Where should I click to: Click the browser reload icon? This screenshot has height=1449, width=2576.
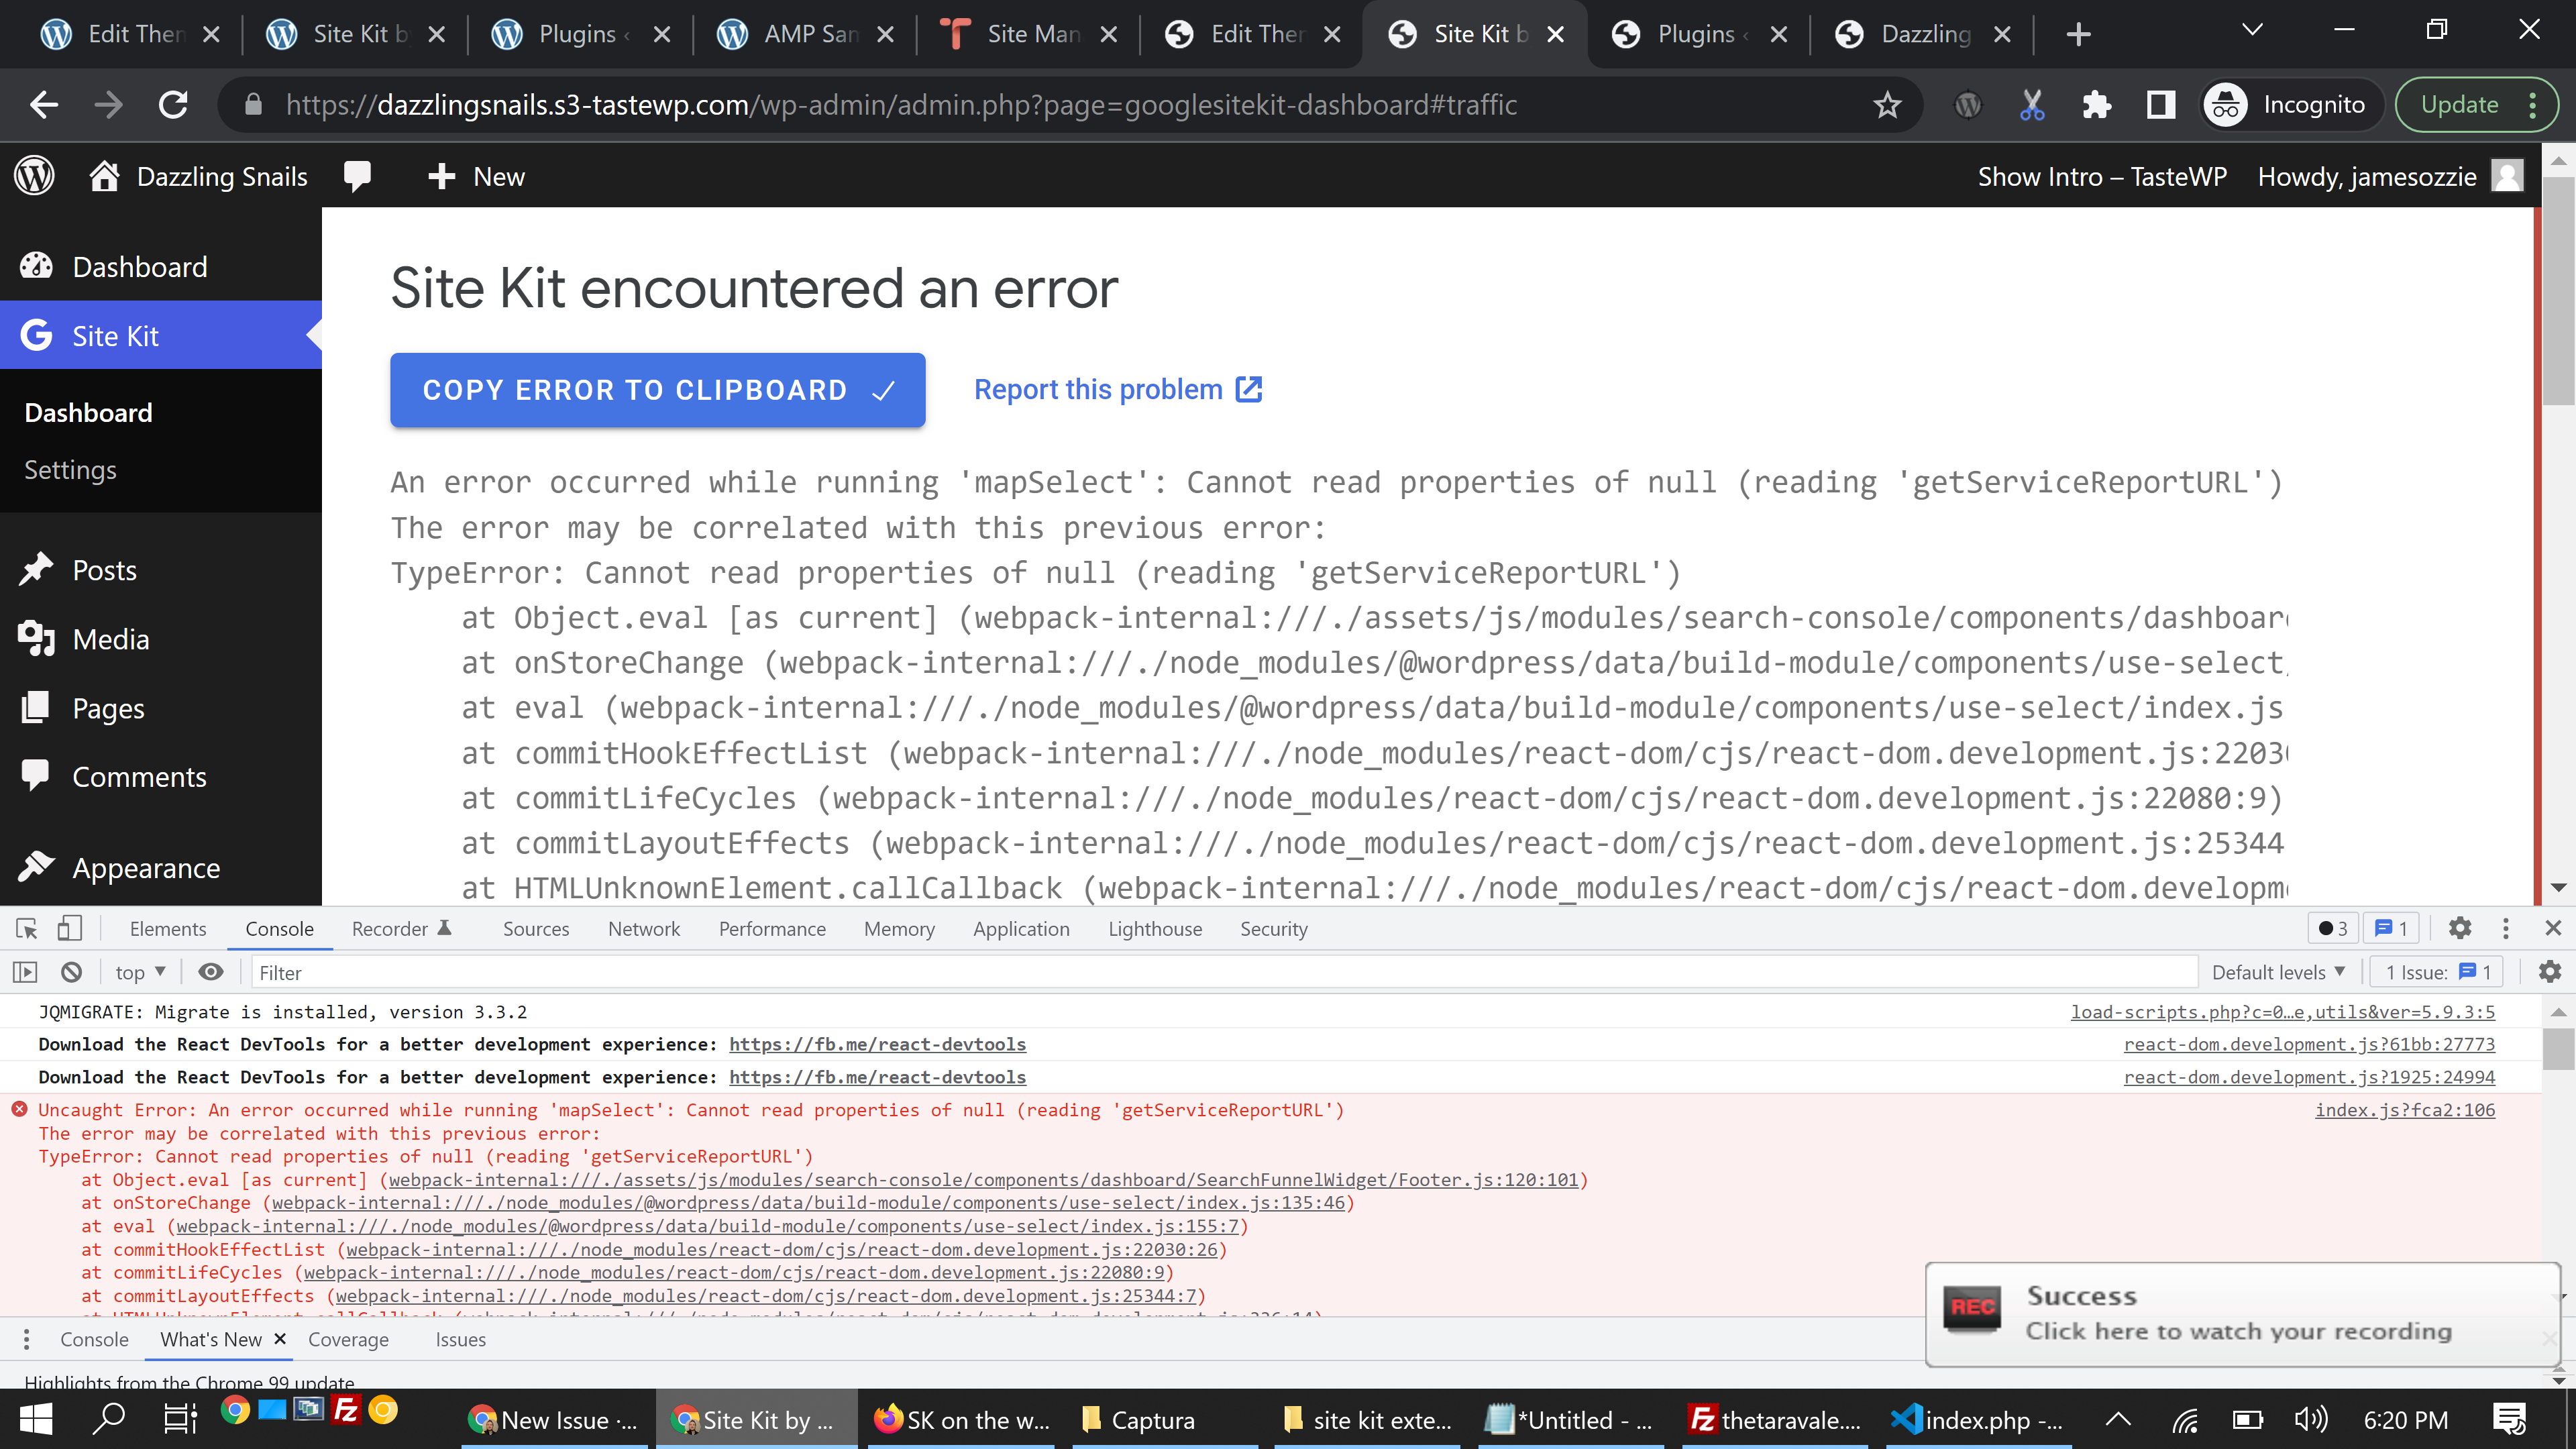[174, 105]
